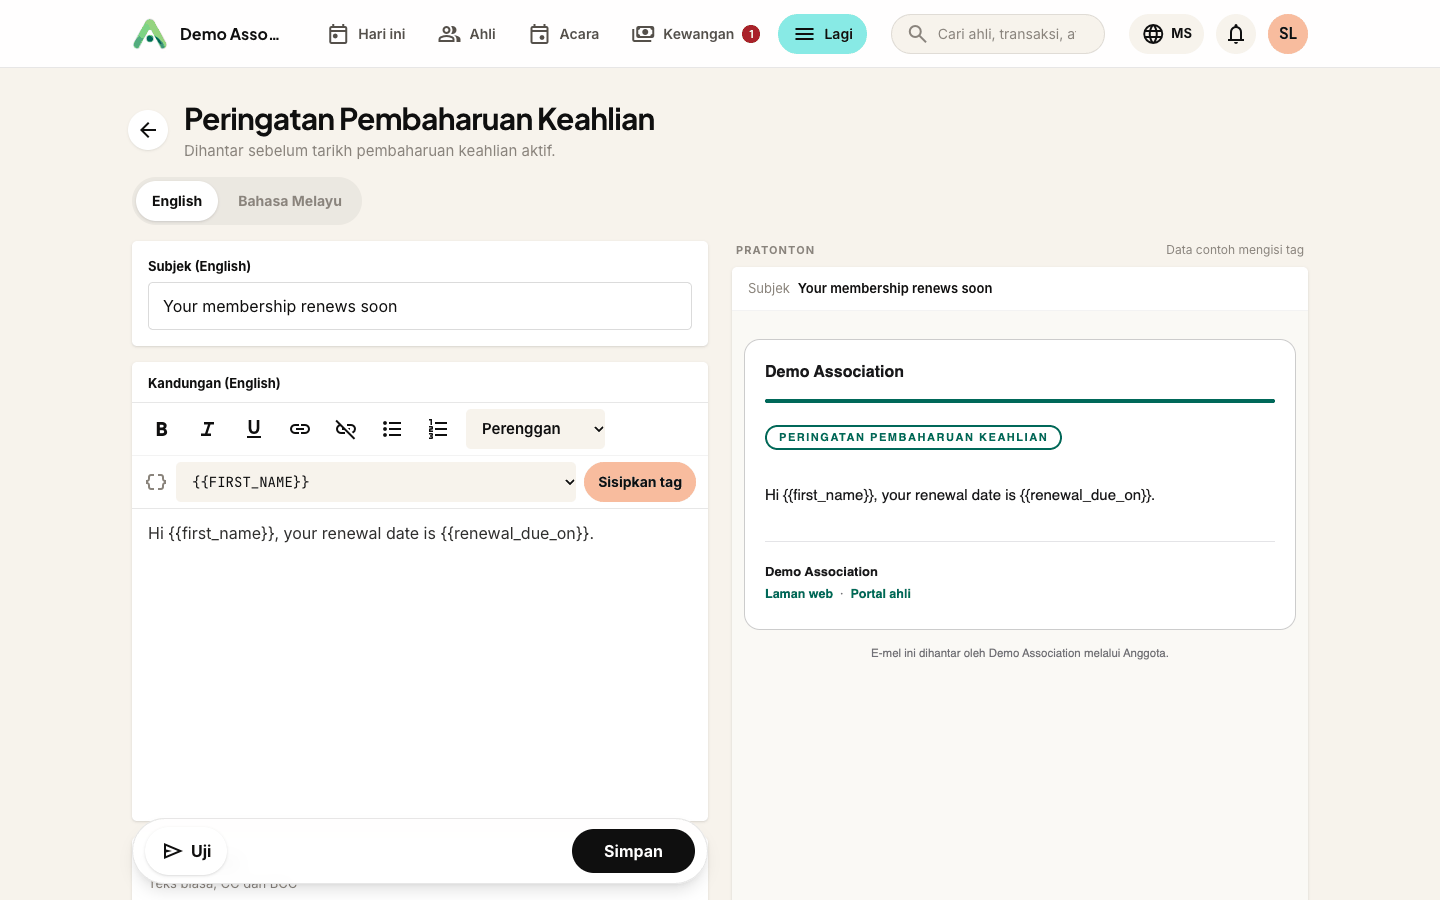Insert a hyperlink
Screen dimensions: 1440x900
(x=300, y=429)
